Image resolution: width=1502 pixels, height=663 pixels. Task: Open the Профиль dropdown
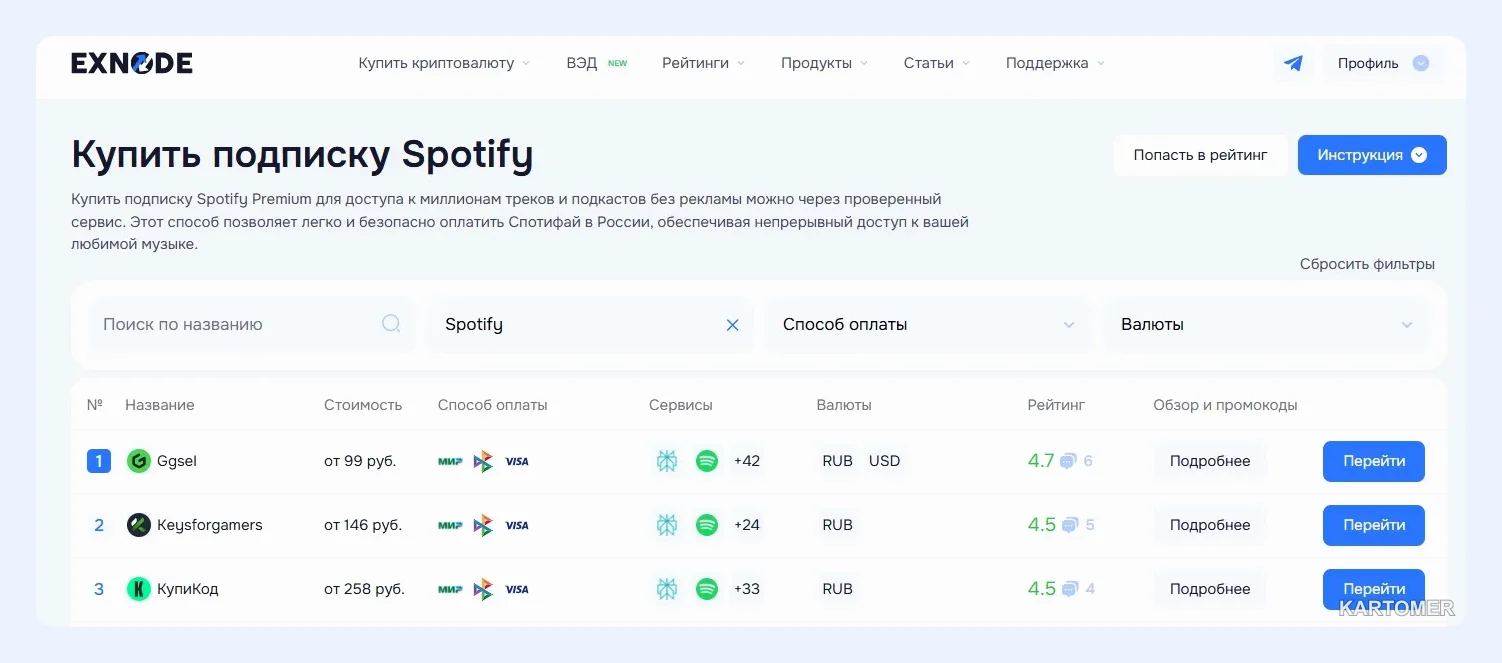click(x=1384, y=63)
